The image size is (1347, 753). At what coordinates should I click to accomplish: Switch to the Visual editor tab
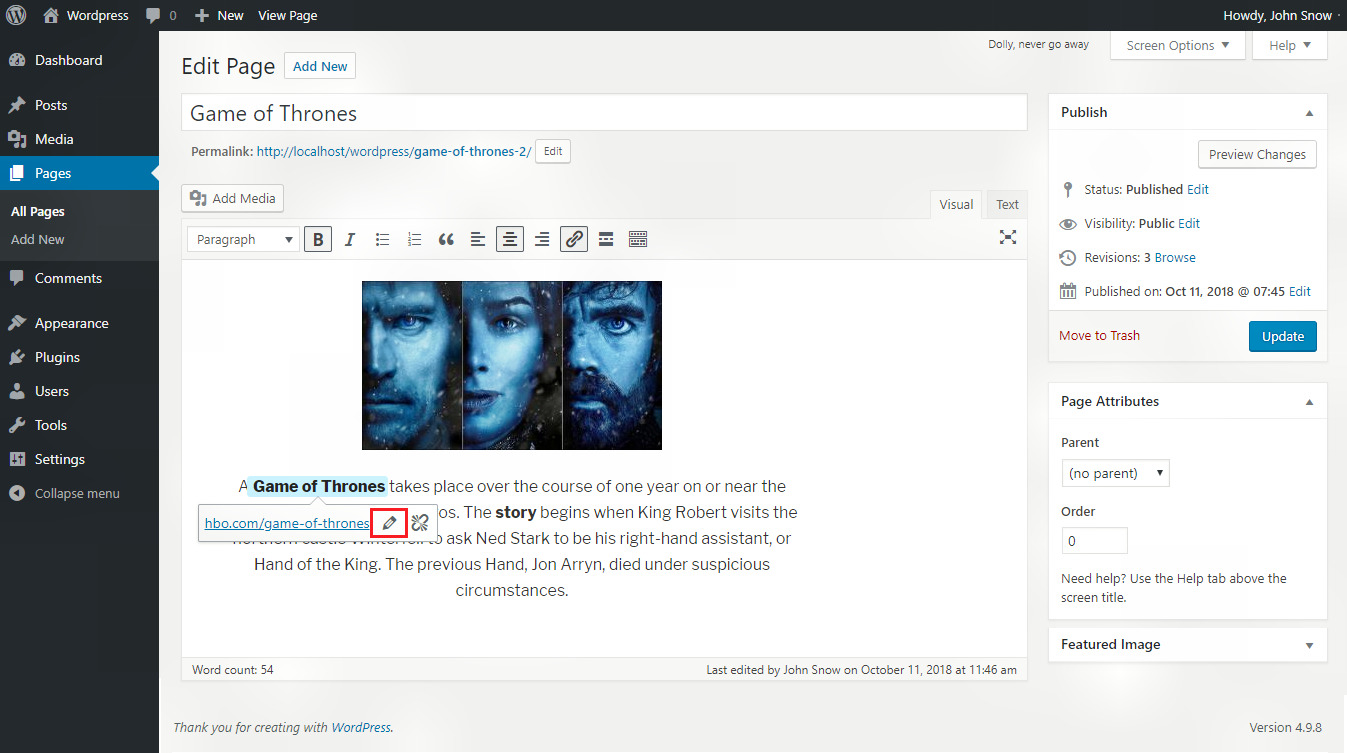[x=956, y=204]
